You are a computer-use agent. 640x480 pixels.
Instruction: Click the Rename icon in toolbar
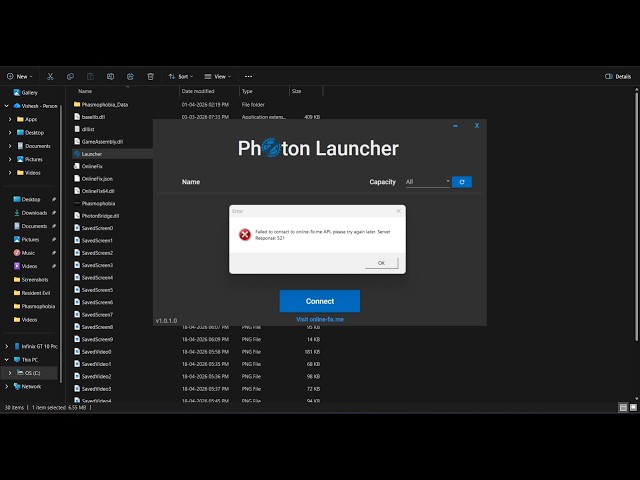[110, 76]
